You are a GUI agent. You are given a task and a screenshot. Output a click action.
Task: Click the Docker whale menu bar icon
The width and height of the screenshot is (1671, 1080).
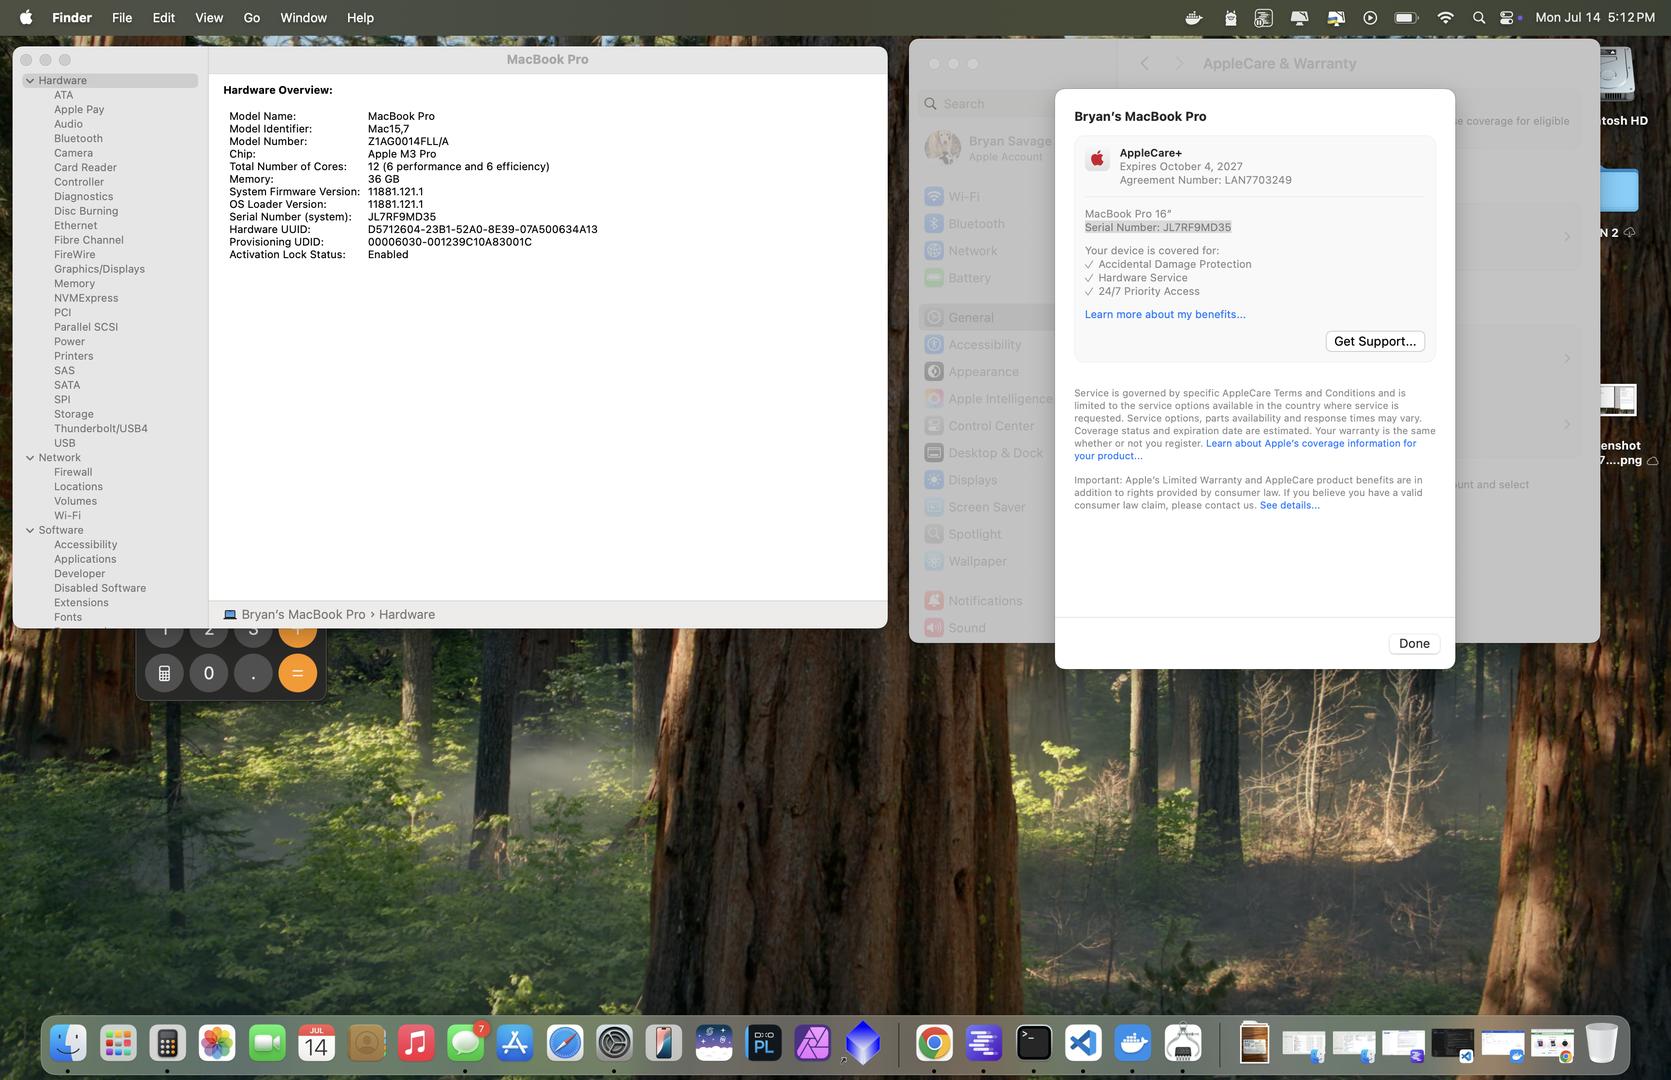(1193, 17)
